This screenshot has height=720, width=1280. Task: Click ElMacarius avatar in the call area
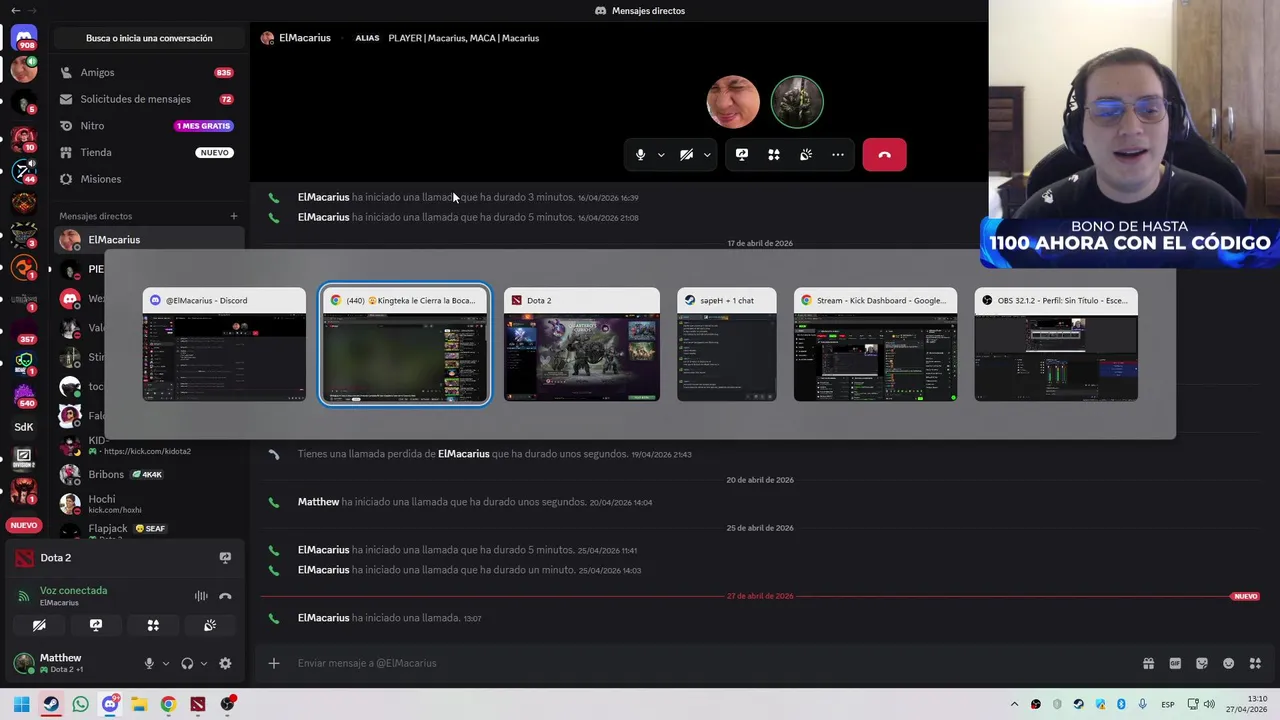coord(733,102)
